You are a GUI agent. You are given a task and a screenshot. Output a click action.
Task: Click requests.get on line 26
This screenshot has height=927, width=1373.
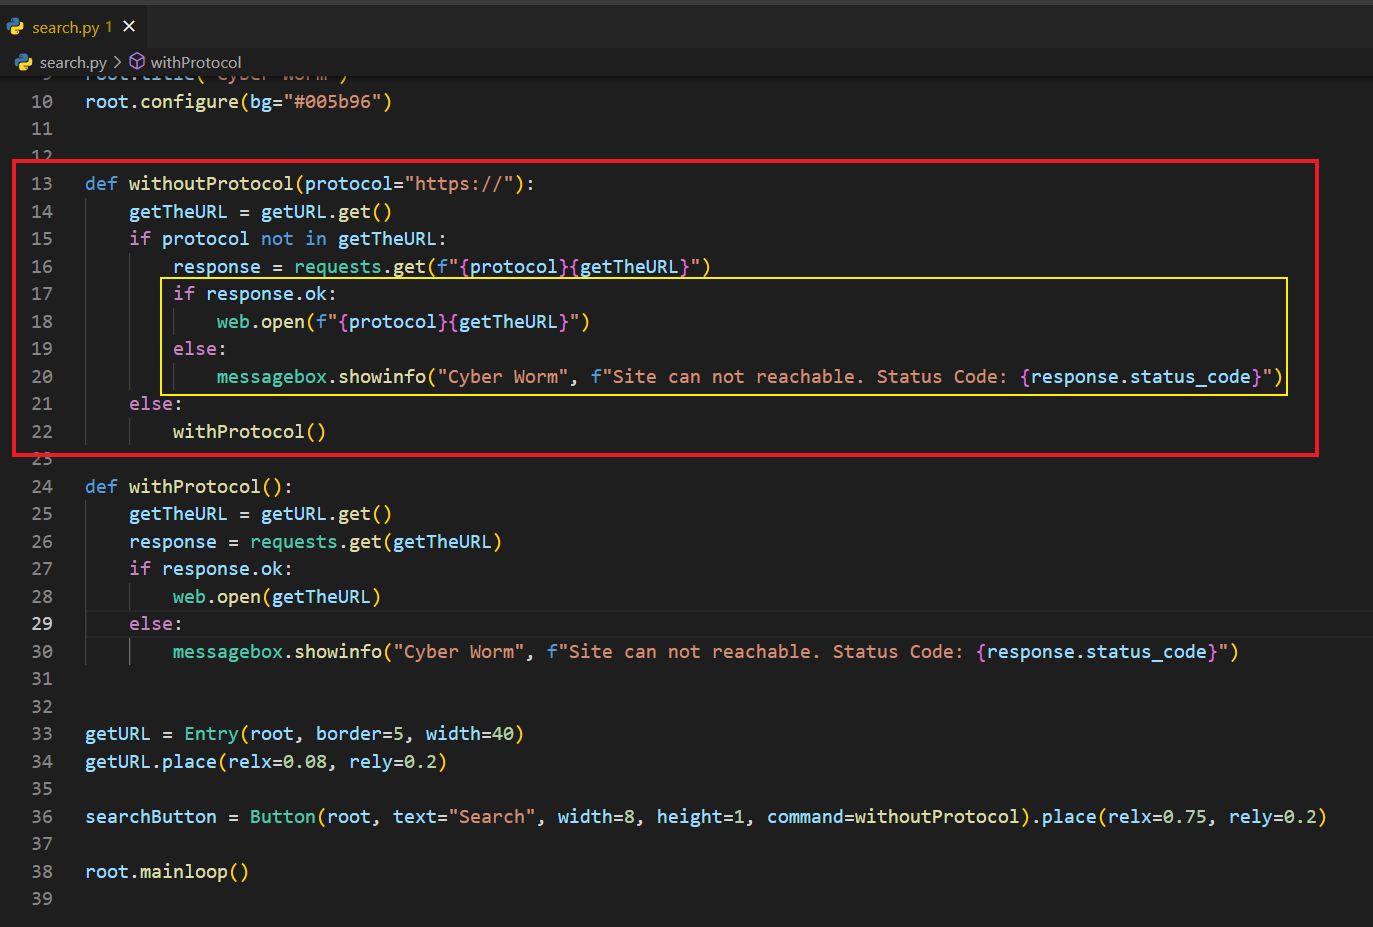click(315, 542)
